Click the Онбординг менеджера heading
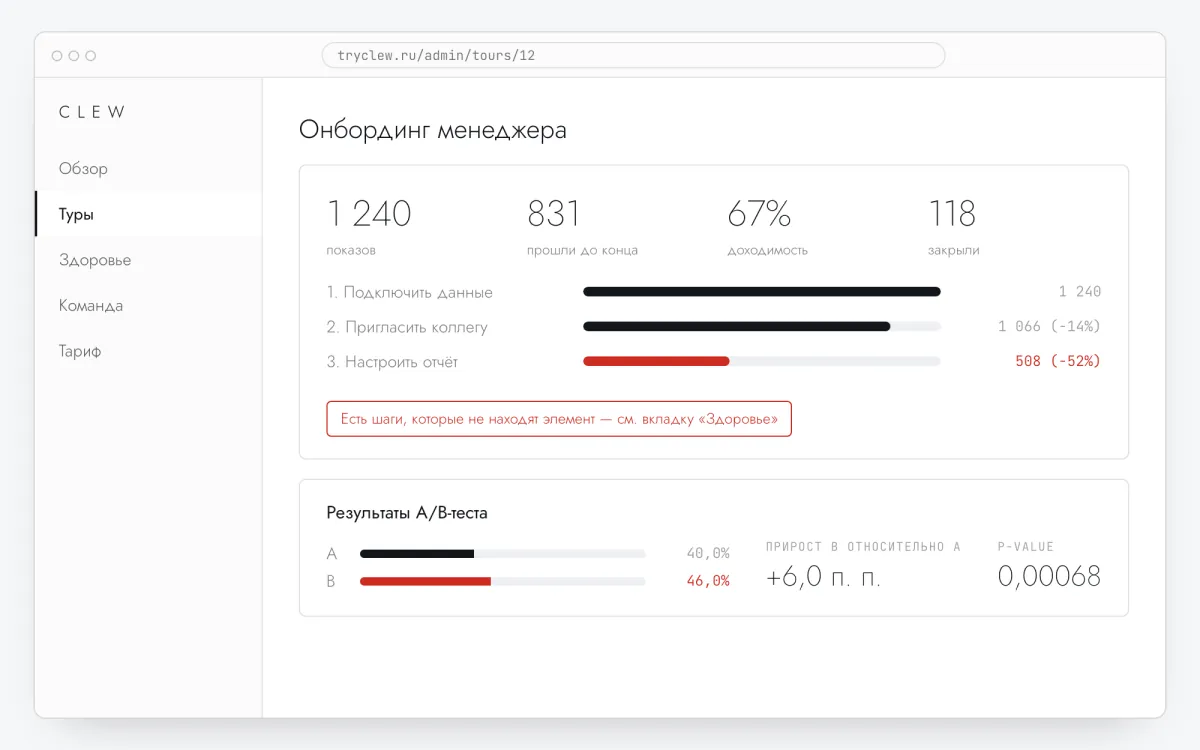This screenshot has height=750, width=1200. (433, 130)
